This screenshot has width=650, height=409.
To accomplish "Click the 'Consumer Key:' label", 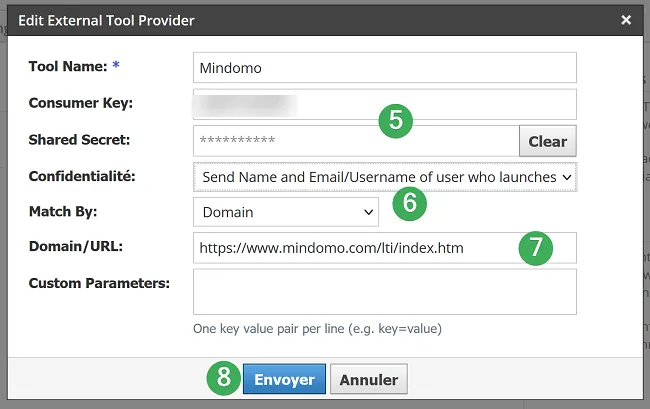I will point(81,103).
